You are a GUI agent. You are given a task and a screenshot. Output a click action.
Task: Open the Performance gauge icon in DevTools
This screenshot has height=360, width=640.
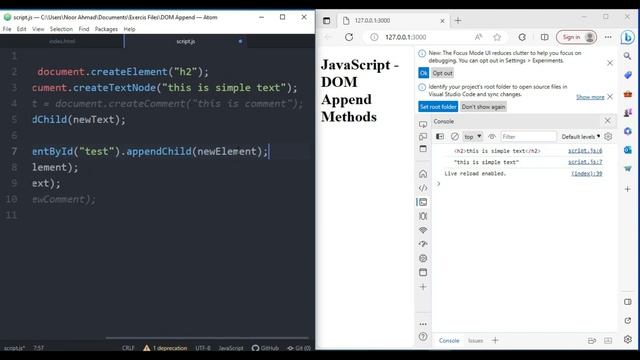click(423, 244)
